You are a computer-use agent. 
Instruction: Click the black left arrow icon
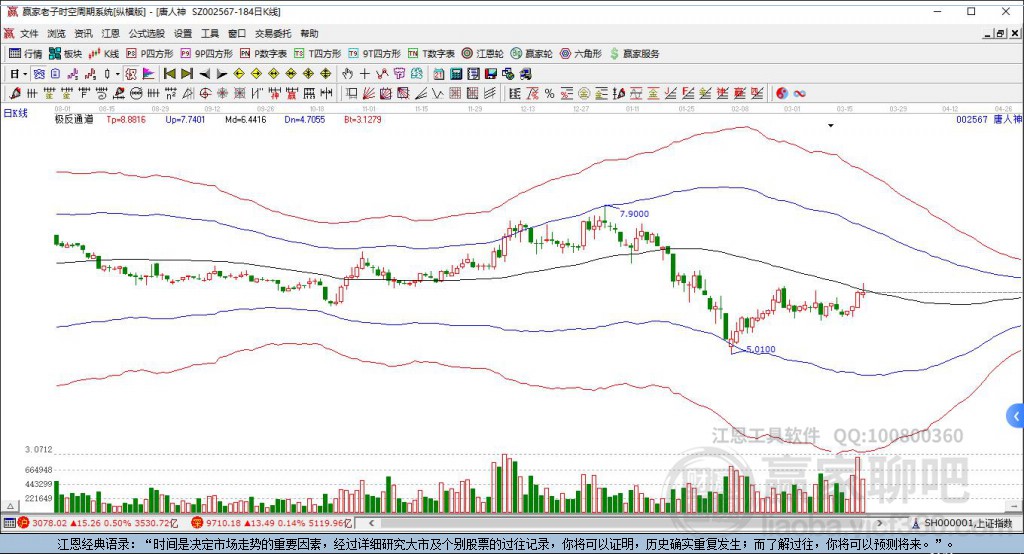click(x=204, y=74)
